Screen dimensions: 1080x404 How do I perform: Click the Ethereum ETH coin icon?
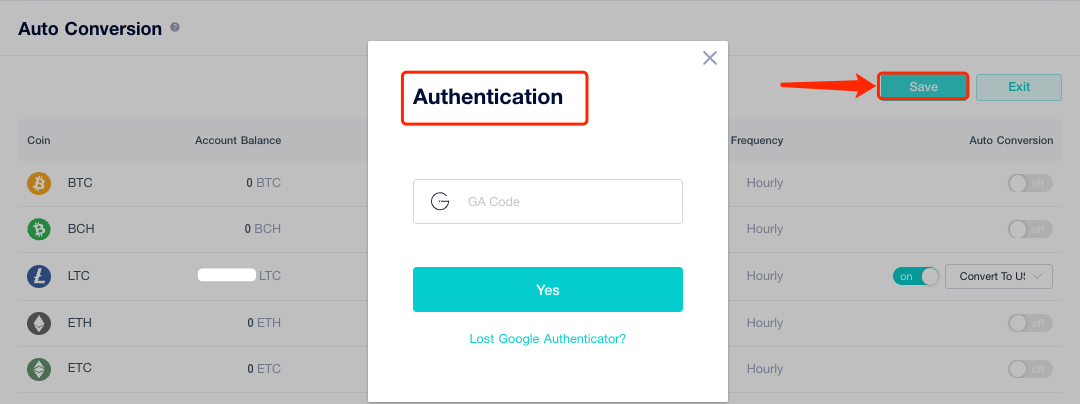(x=39, y=323)
